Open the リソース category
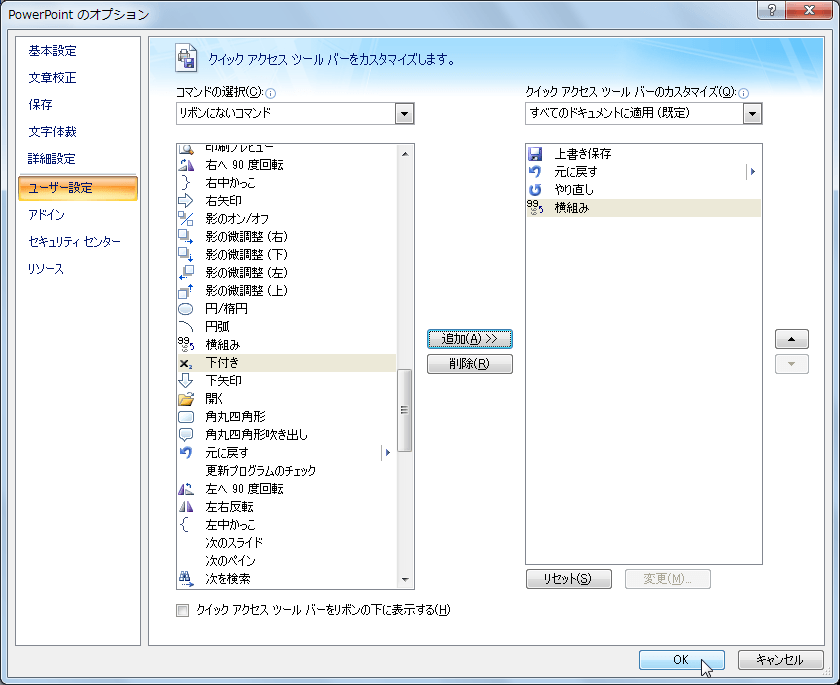Viewport: 840px width, 685px height. [46, 269]
